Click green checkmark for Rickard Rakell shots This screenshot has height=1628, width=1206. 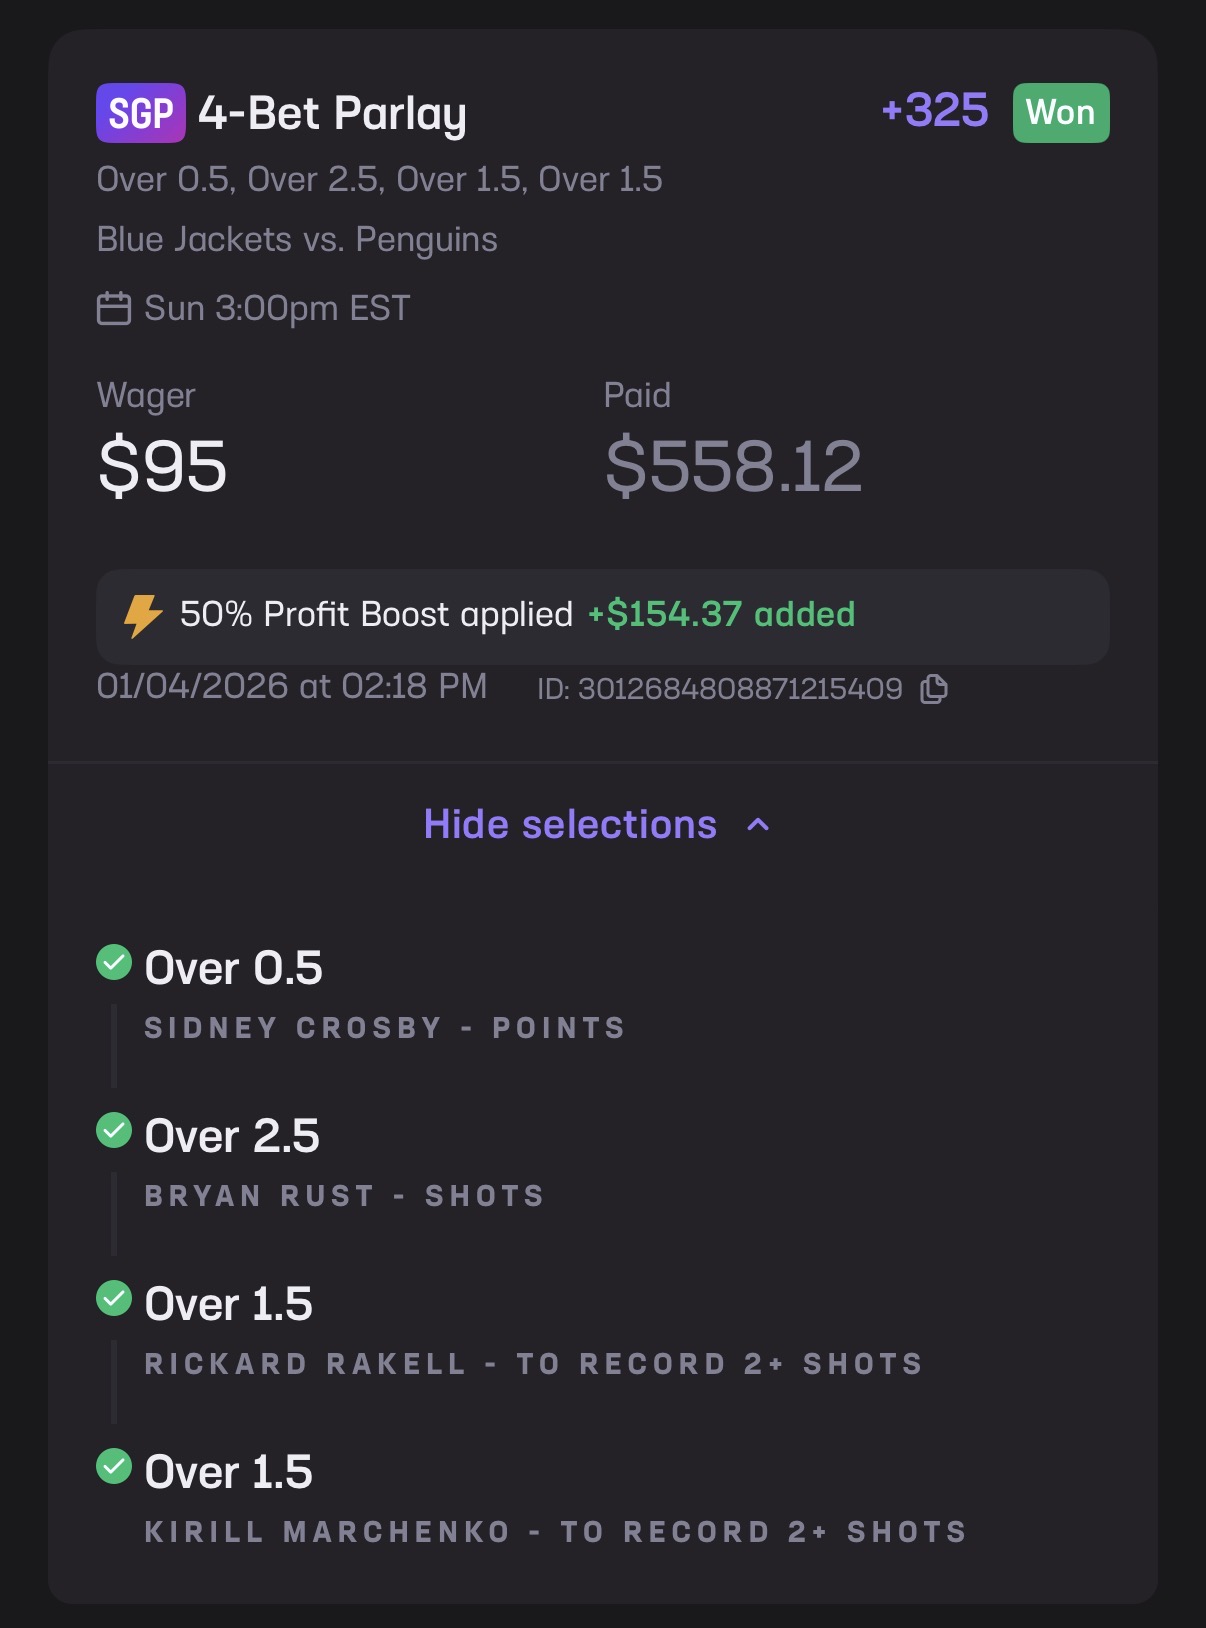click(114, 1299)
